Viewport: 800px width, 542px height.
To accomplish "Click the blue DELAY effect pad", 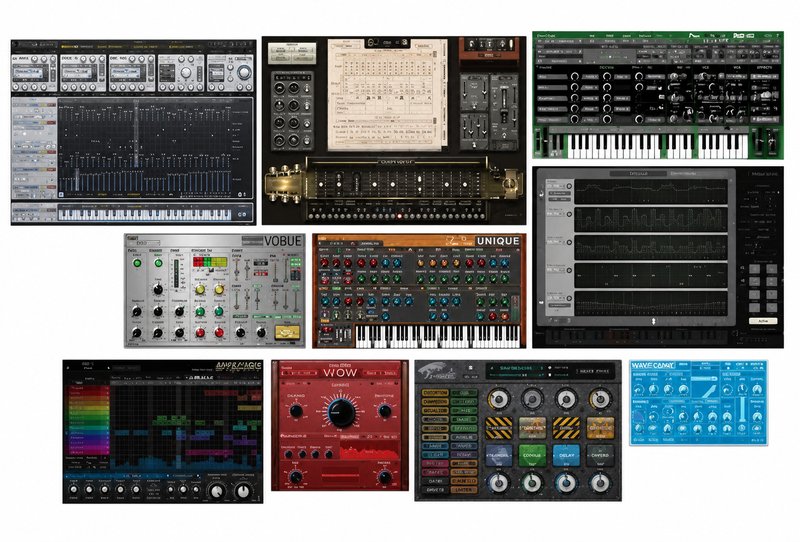I will pos(566,455).
